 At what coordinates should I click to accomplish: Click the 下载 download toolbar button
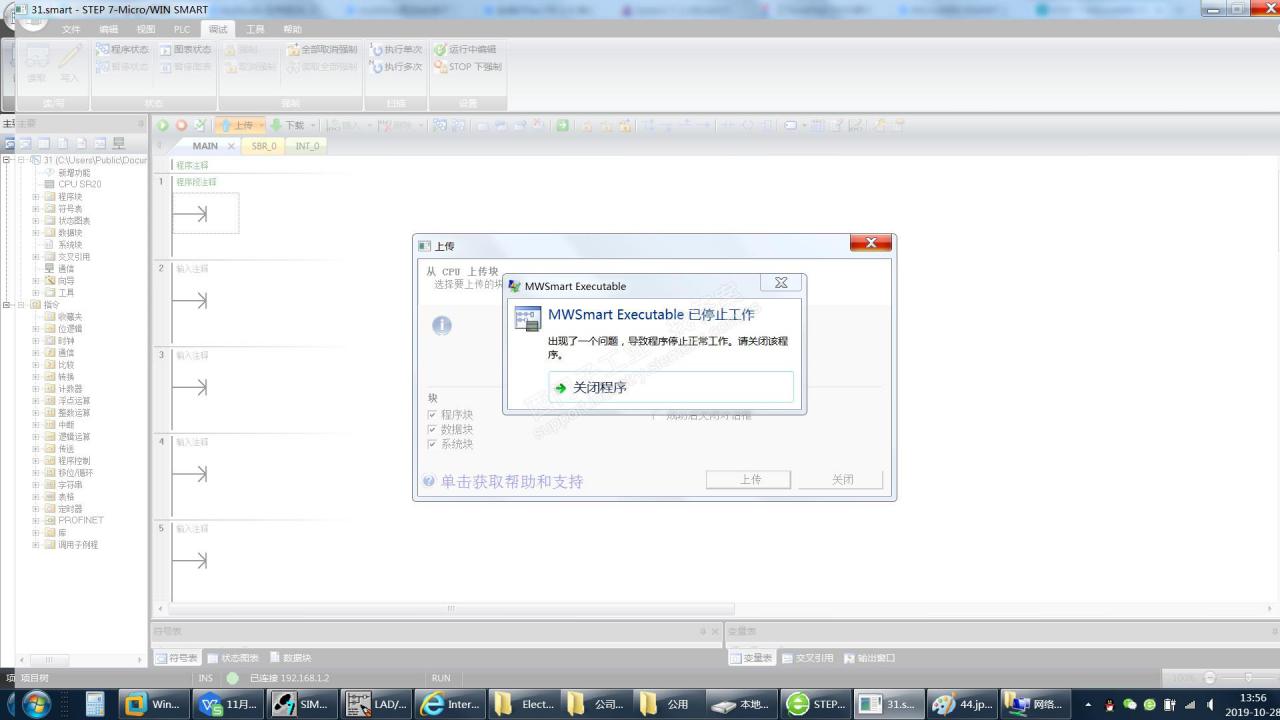(x=287, y=125)
